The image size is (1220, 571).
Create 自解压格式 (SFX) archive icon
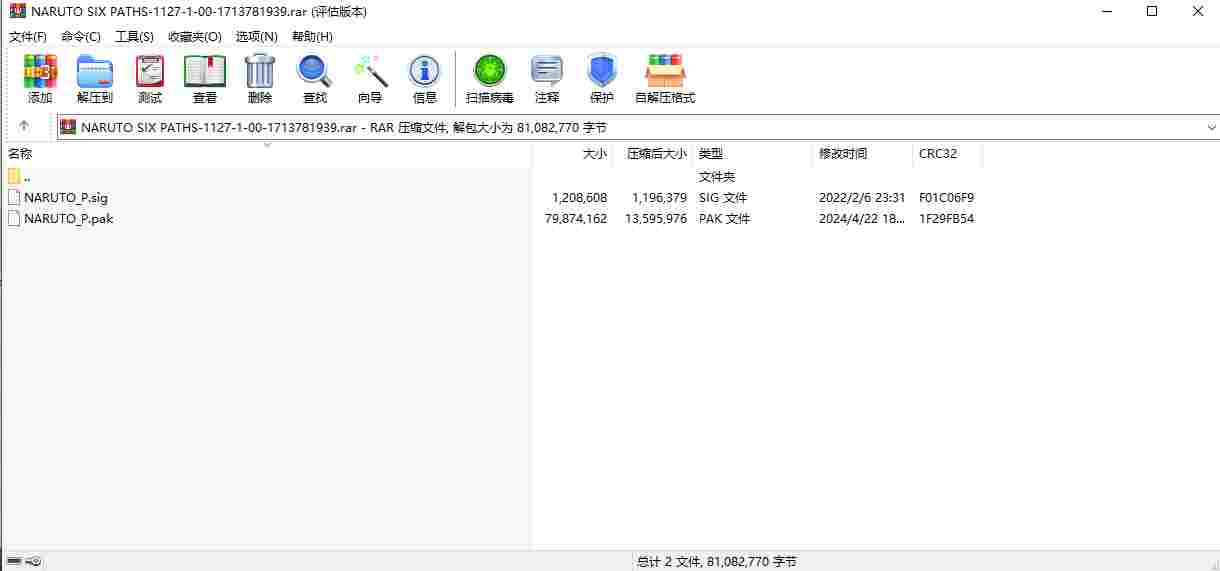pos(665,78)
